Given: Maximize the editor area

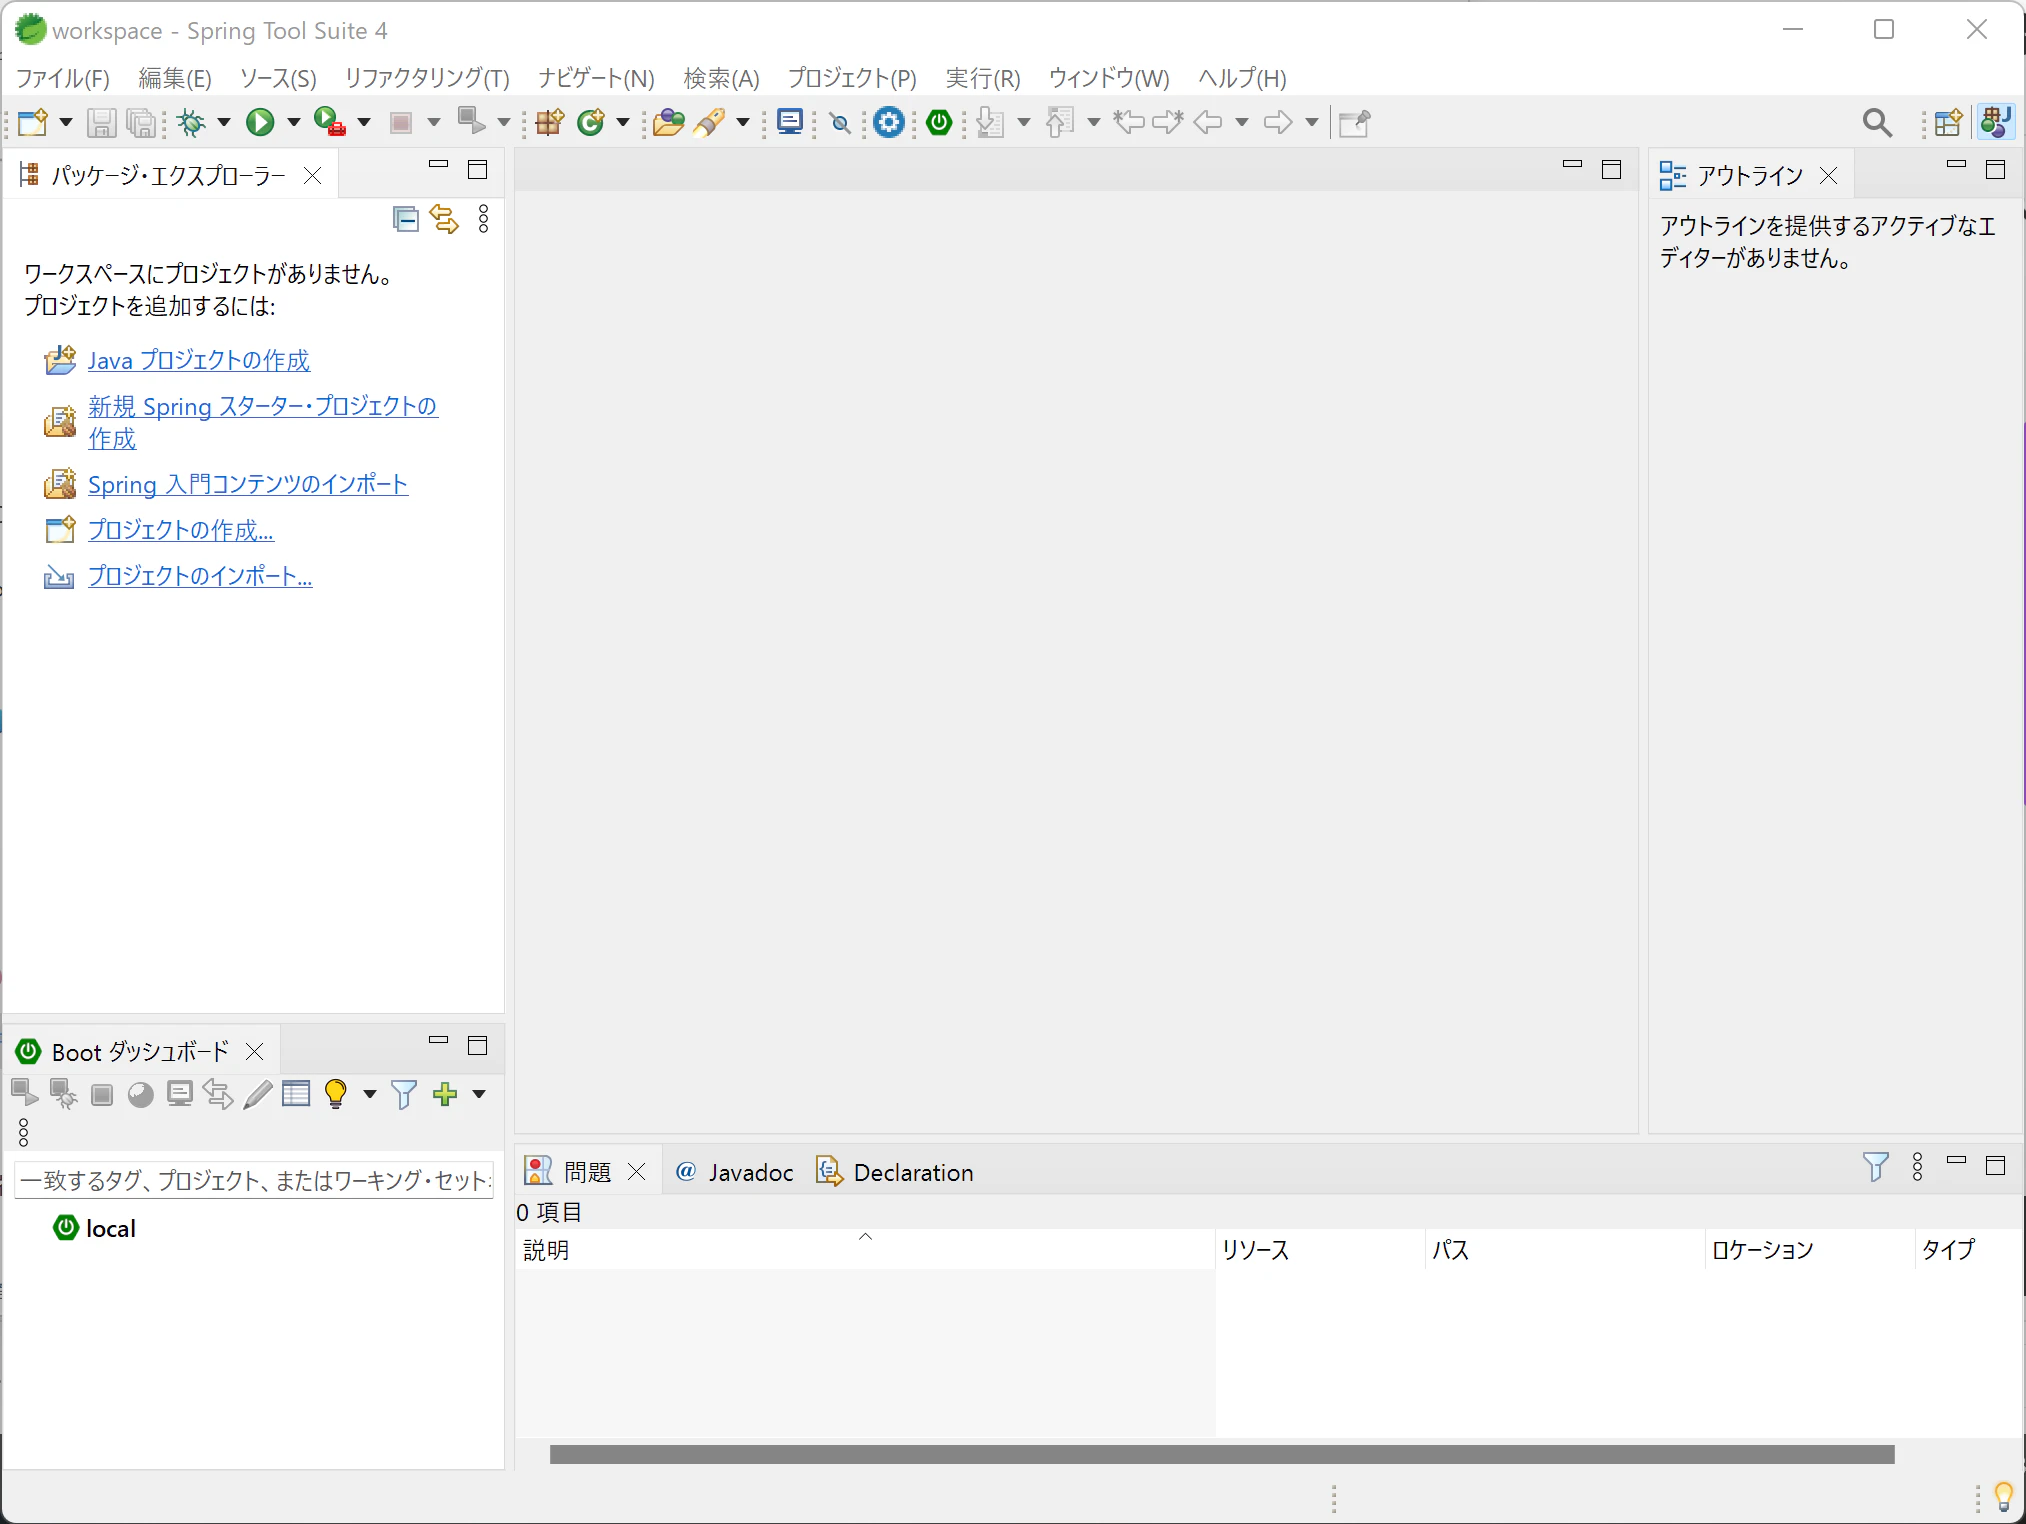Looking at the screenshot, I should (1611, 169).
